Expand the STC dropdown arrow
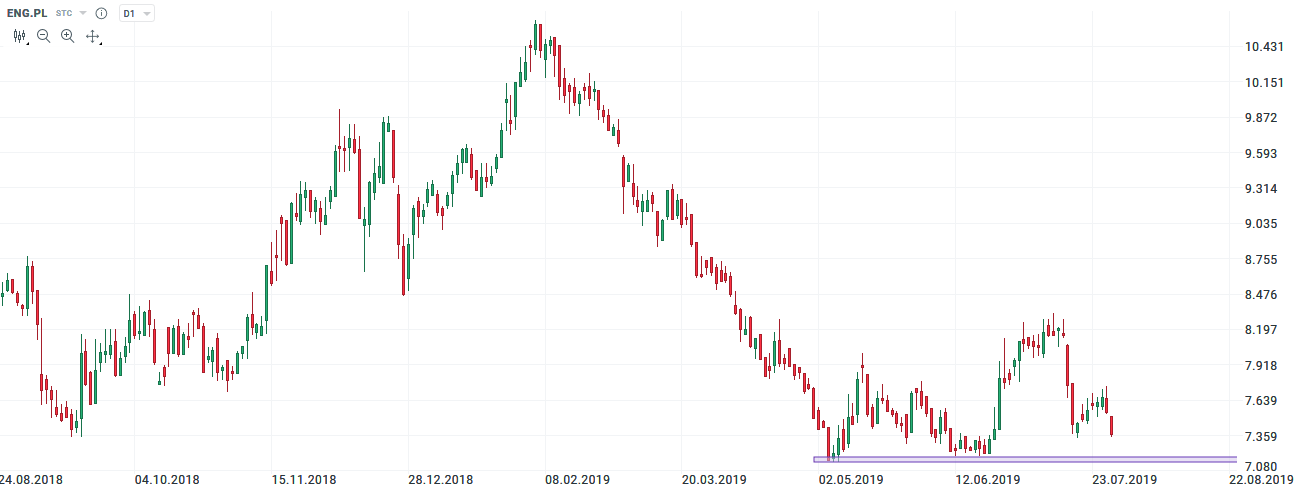Image resolution: width=1298 pixels, height=495 pixels. [83, 14]
